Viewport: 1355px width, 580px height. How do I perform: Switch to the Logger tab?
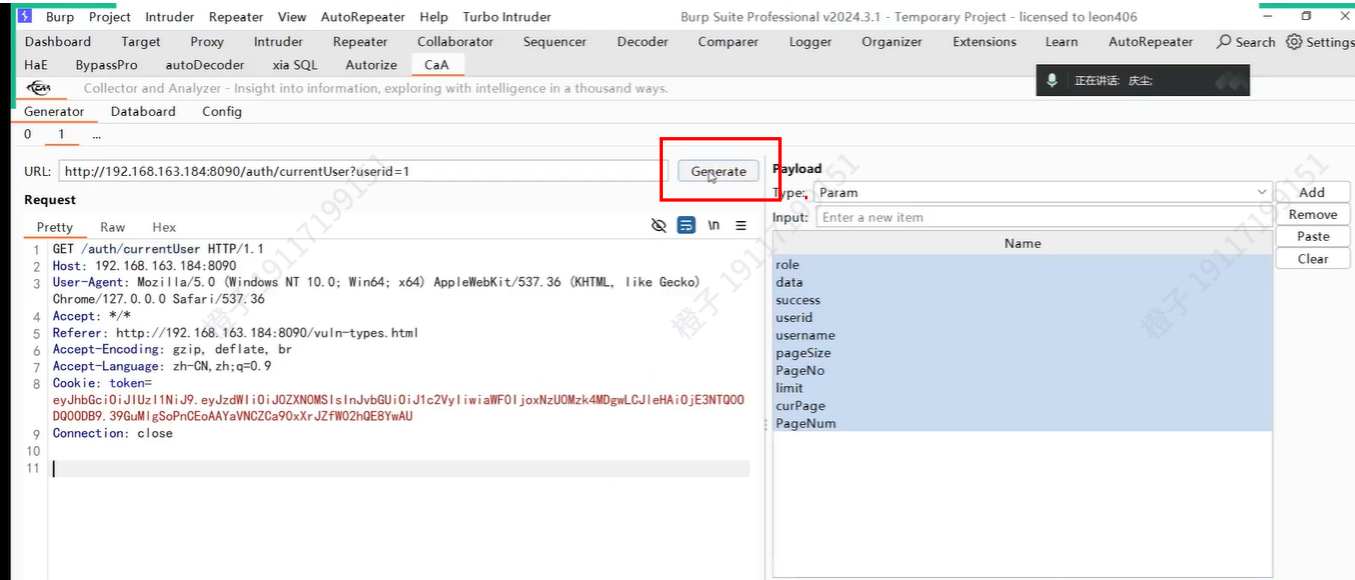pyautogui.click(x=810, y=42)
